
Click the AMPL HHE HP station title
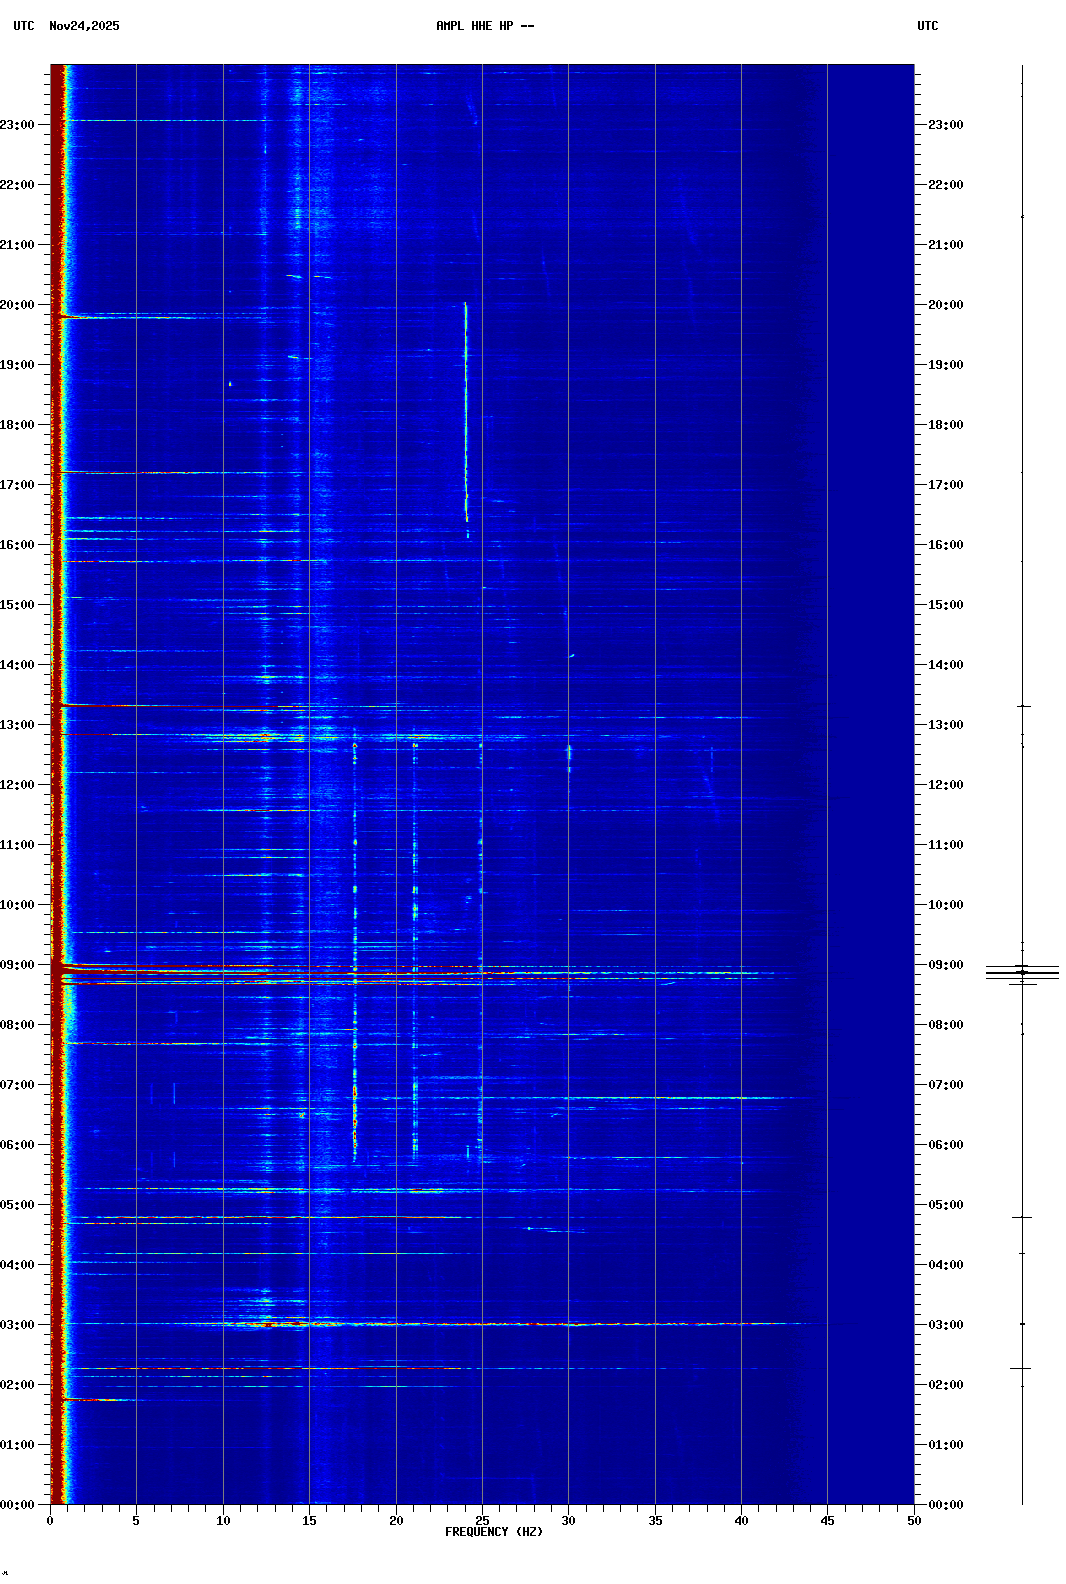point(484,26)
